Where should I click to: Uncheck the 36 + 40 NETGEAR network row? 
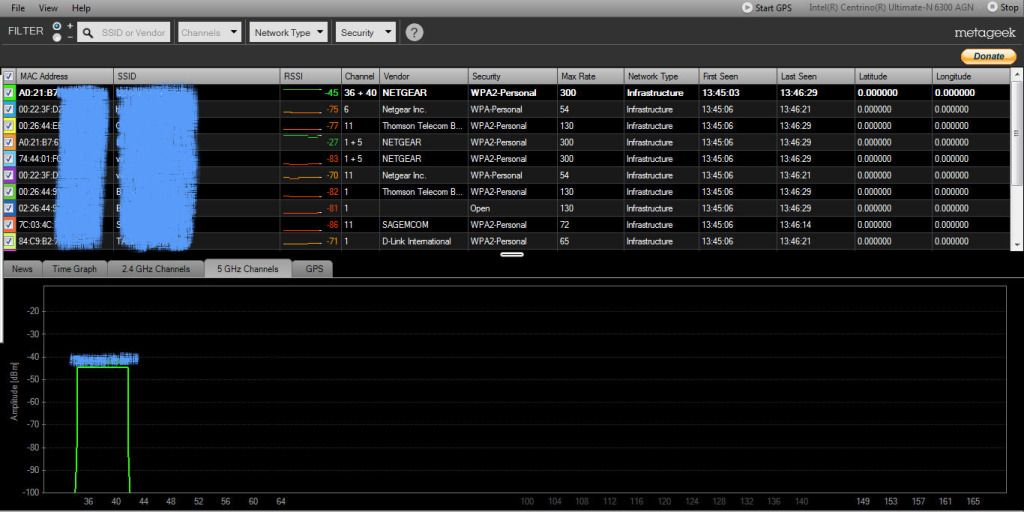pyautogui.click(x=9, y=93)
